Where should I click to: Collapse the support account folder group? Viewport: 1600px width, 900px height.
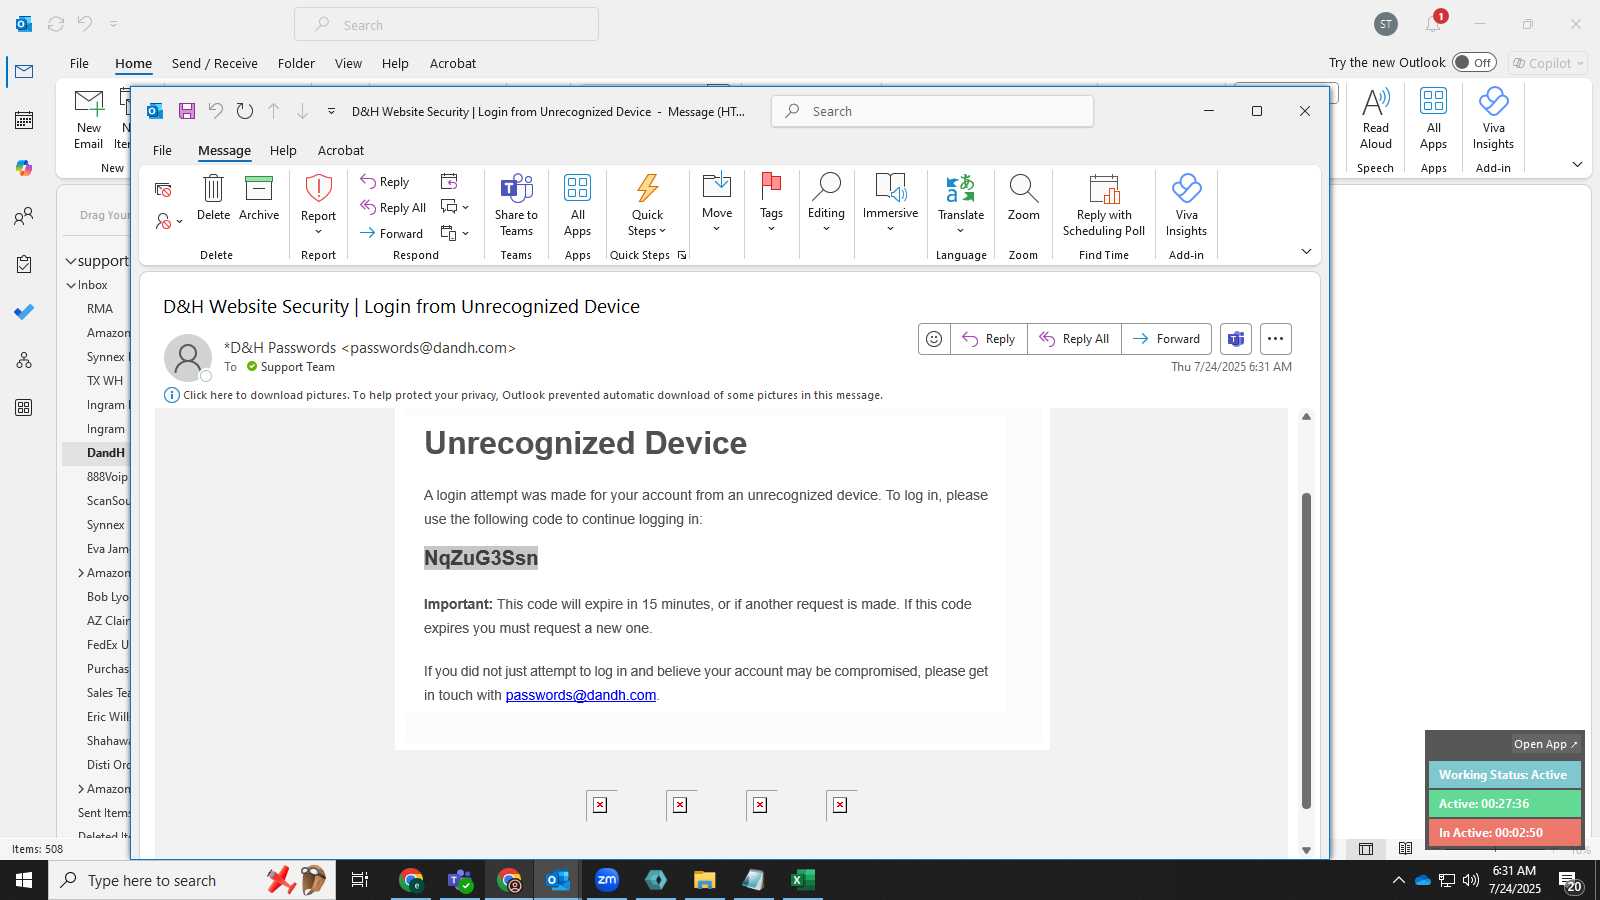(x=71, y=261)
